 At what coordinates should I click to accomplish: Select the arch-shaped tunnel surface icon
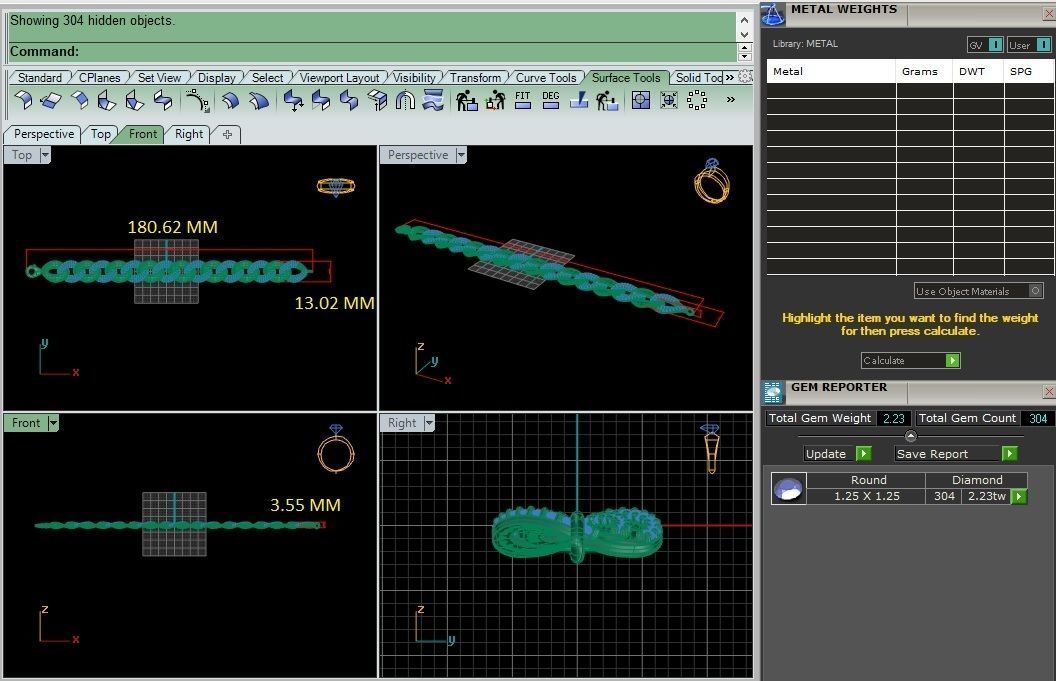[x=405, y=100]
